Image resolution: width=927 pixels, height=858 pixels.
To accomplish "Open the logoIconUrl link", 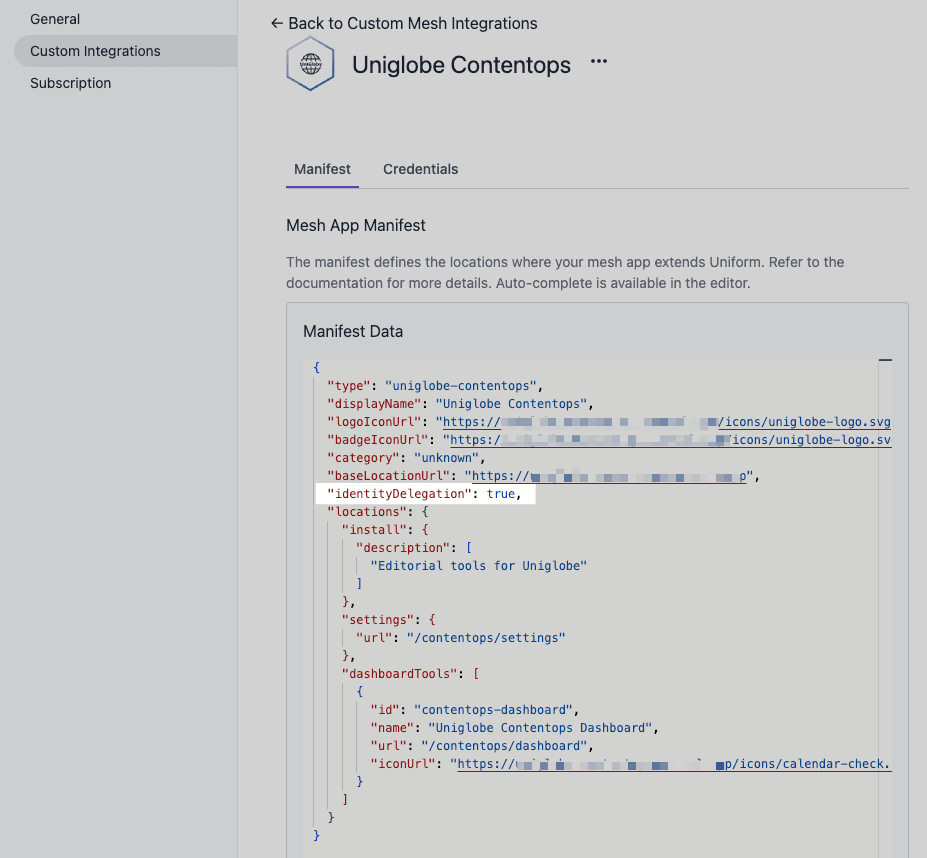I will coord(667,422).
